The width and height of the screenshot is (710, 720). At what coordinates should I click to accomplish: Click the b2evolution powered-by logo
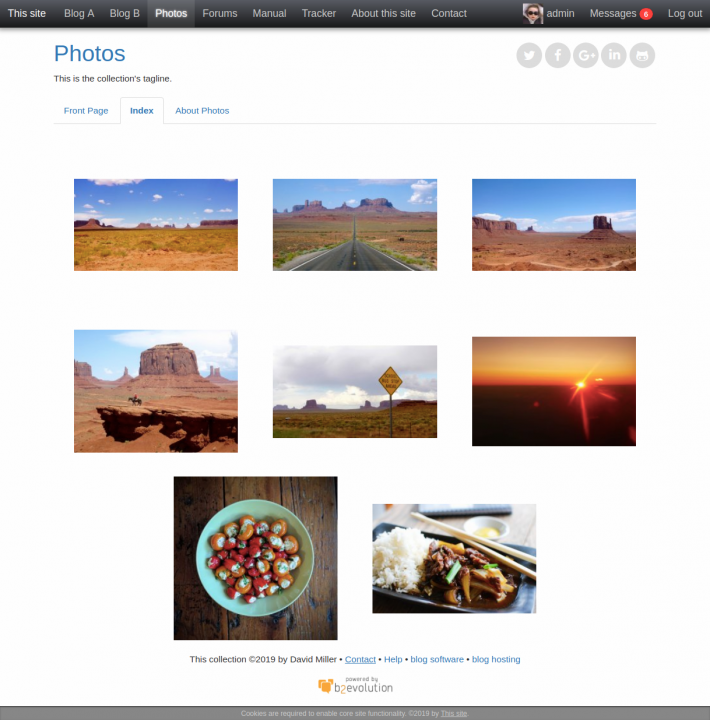click(355, 685)
